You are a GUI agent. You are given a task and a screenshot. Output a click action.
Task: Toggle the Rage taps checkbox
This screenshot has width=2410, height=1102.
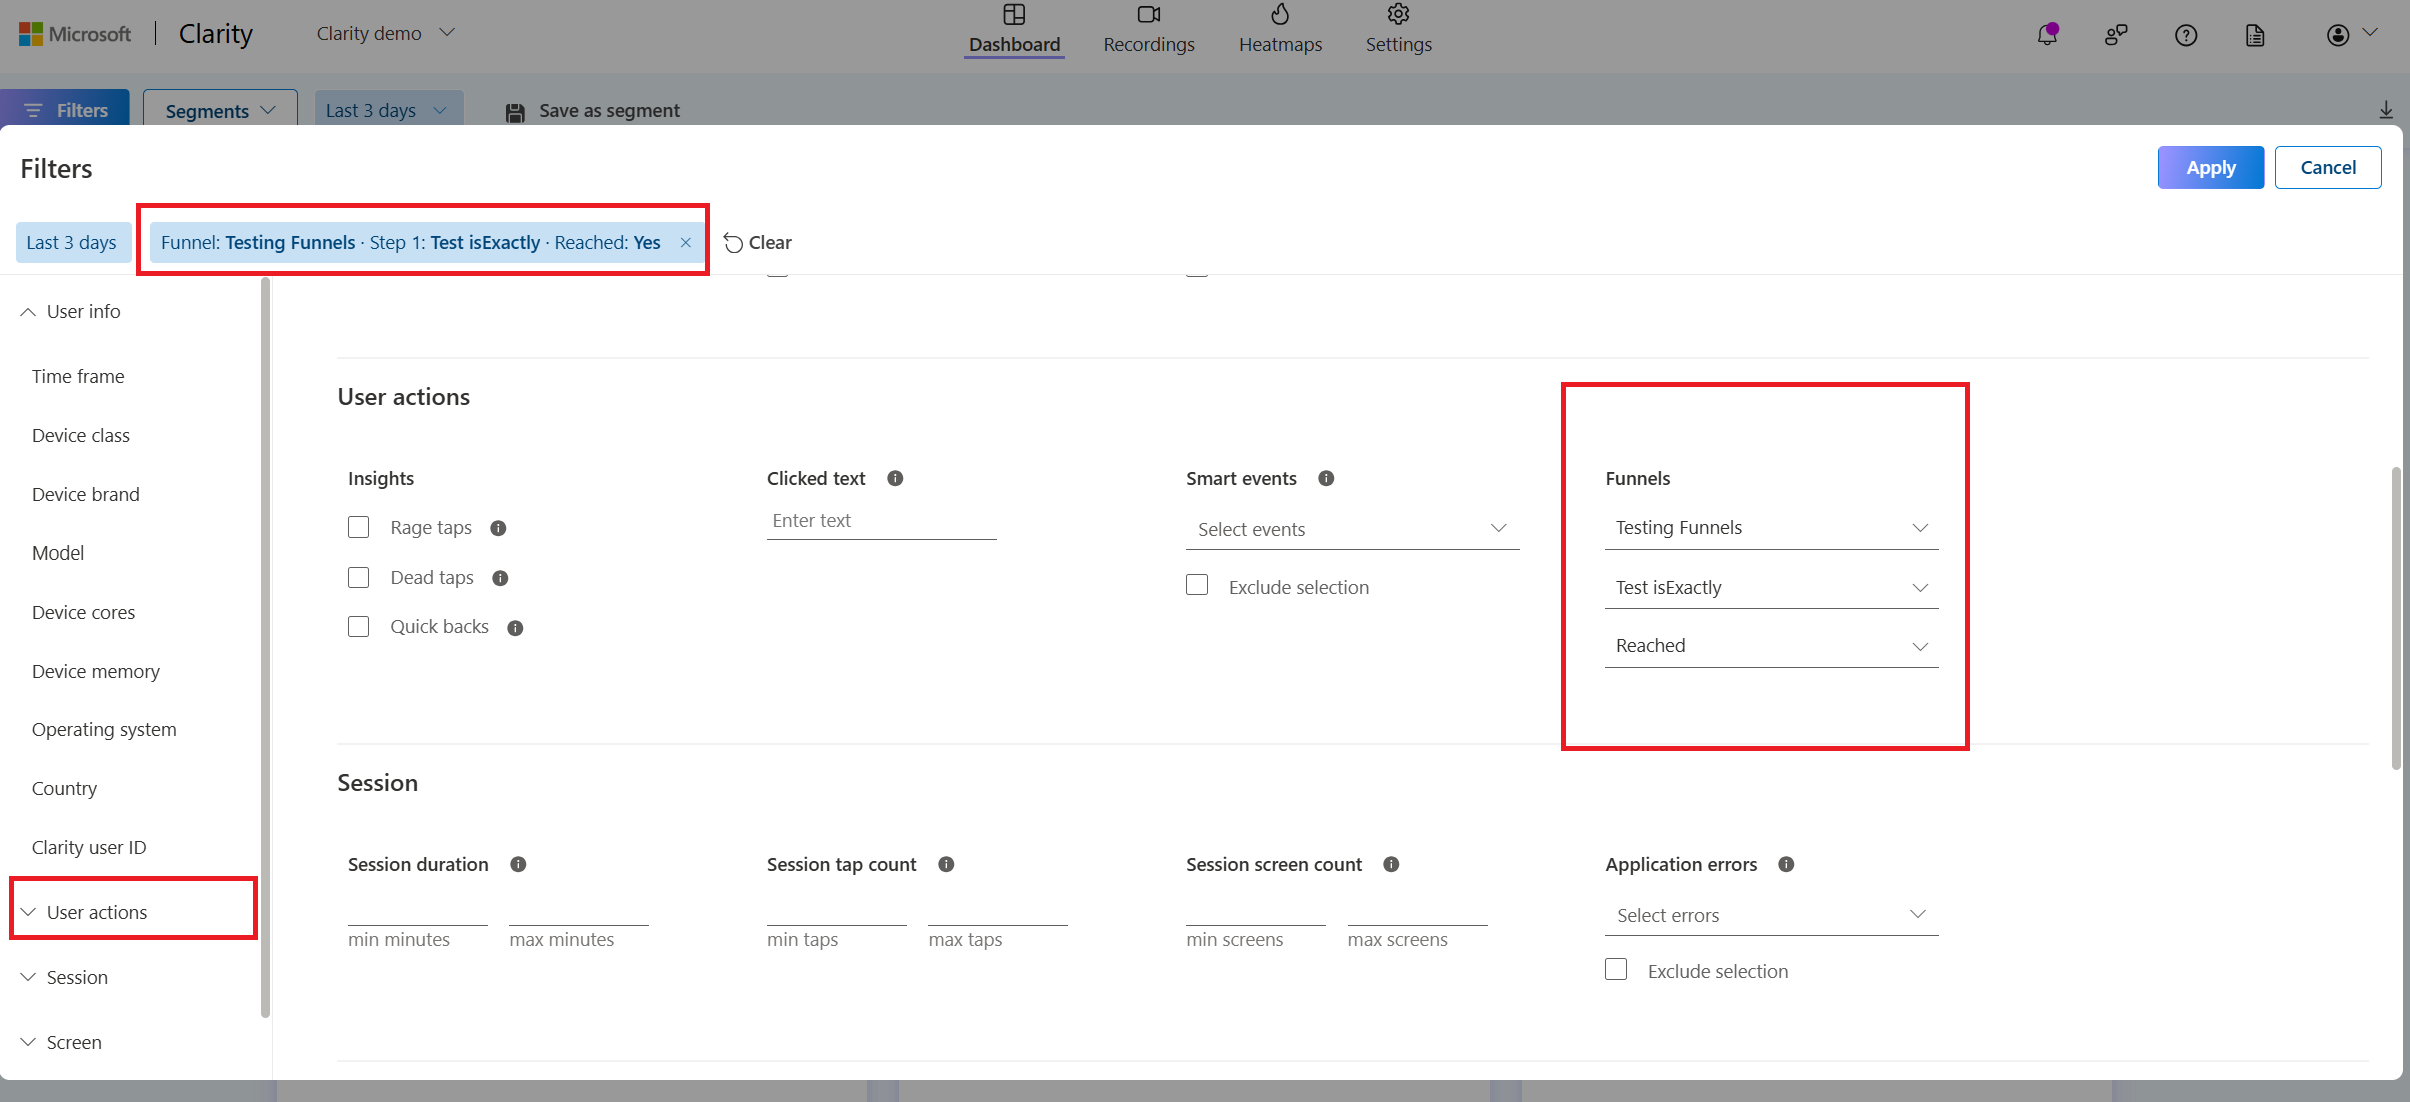click(x=358, y=527)
